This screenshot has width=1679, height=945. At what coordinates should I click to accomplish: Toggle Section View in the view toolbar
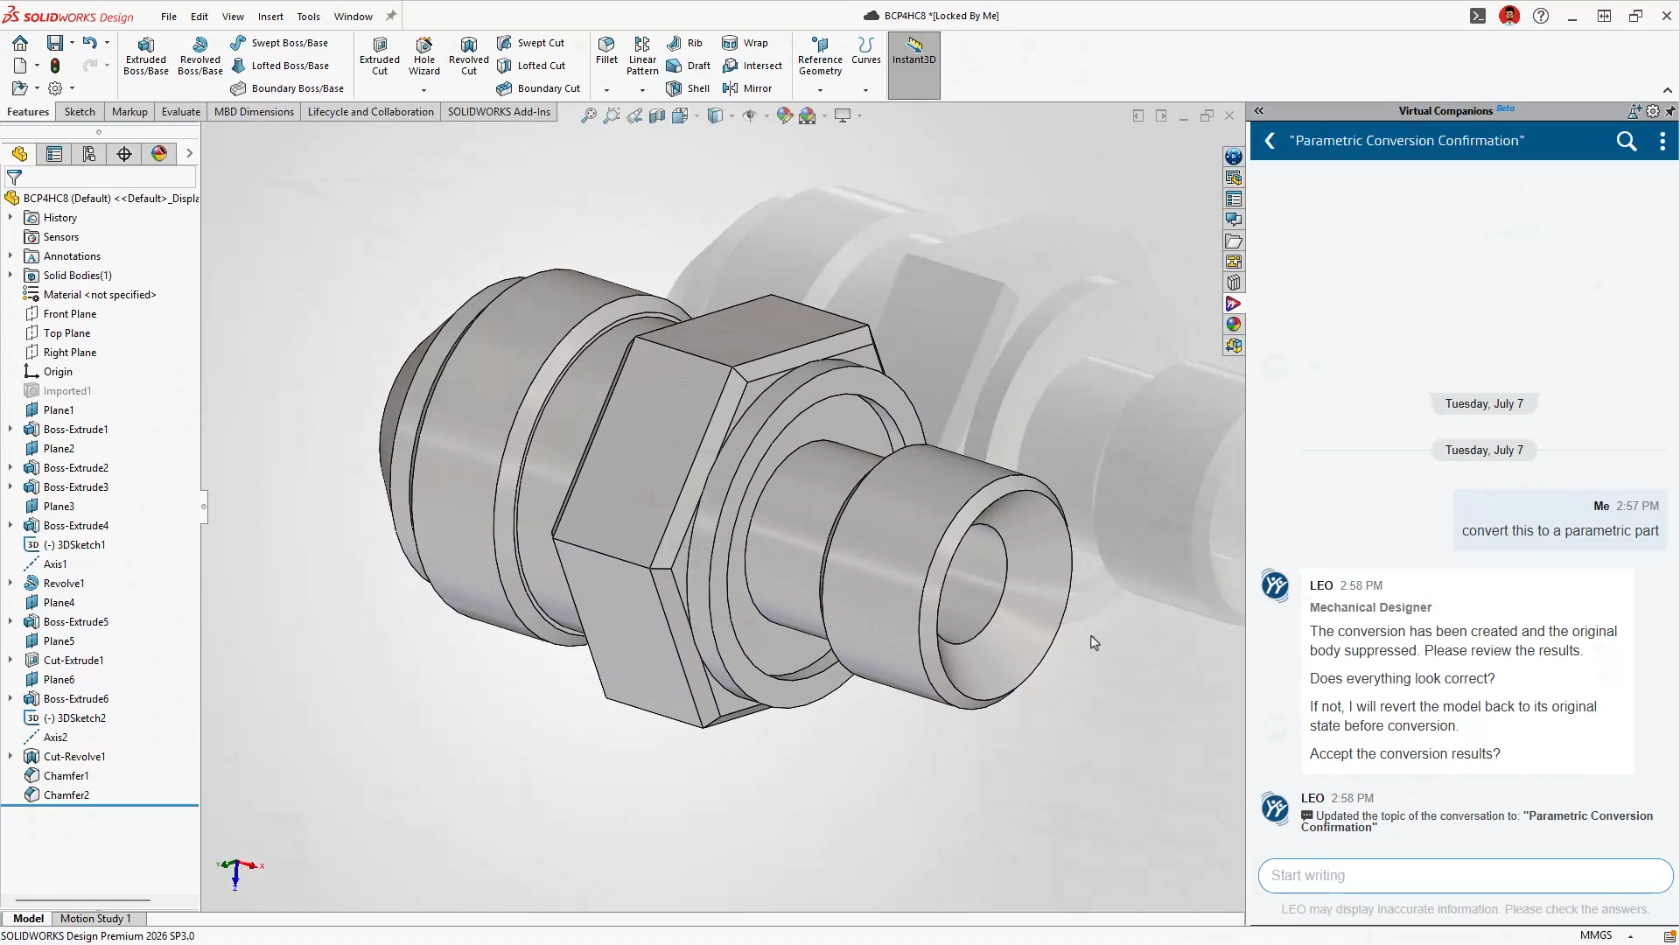(657, 116)
